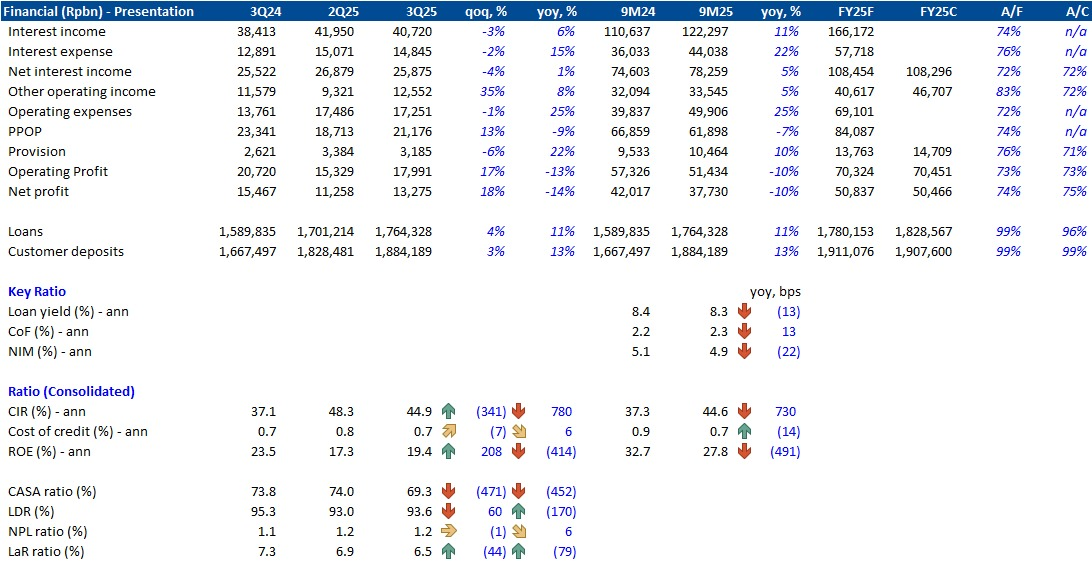Image resolution: width=1092 pixels, height=561 pixels.
Task: Click the Key Ratio section heading
Action: tap(37, 291)
